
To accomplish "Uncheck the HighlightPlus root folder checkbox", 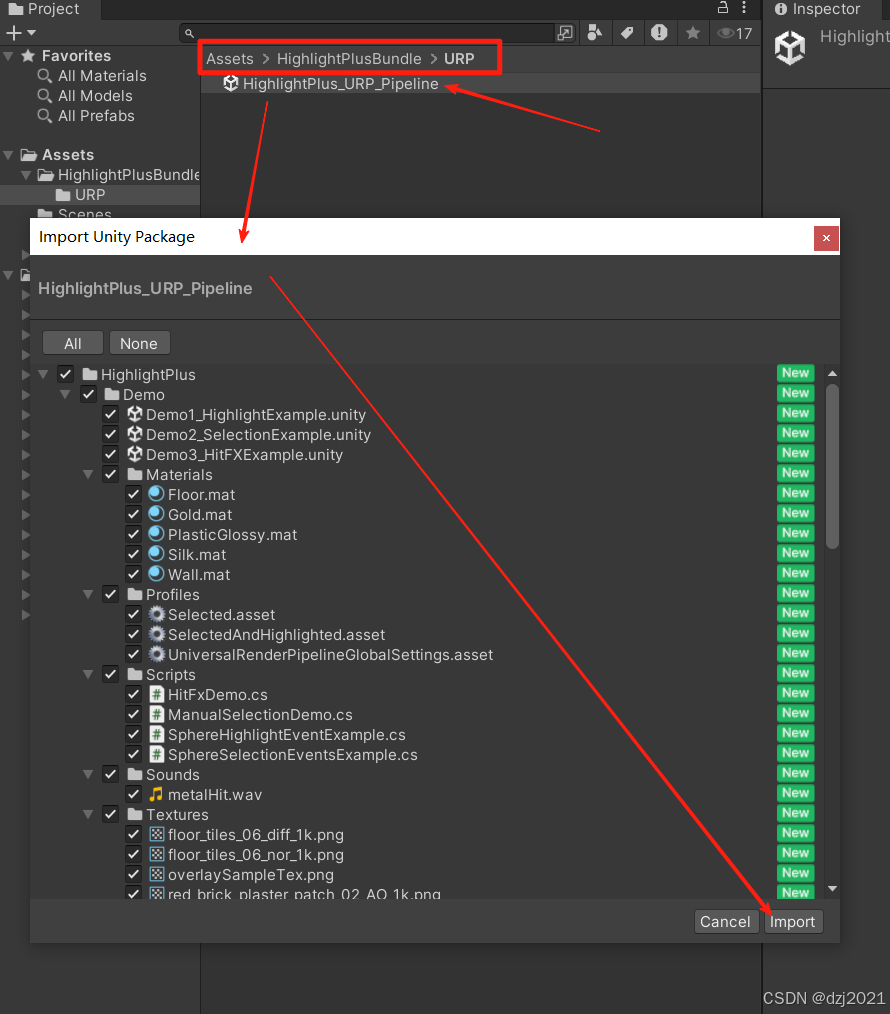I will (65, 374).
